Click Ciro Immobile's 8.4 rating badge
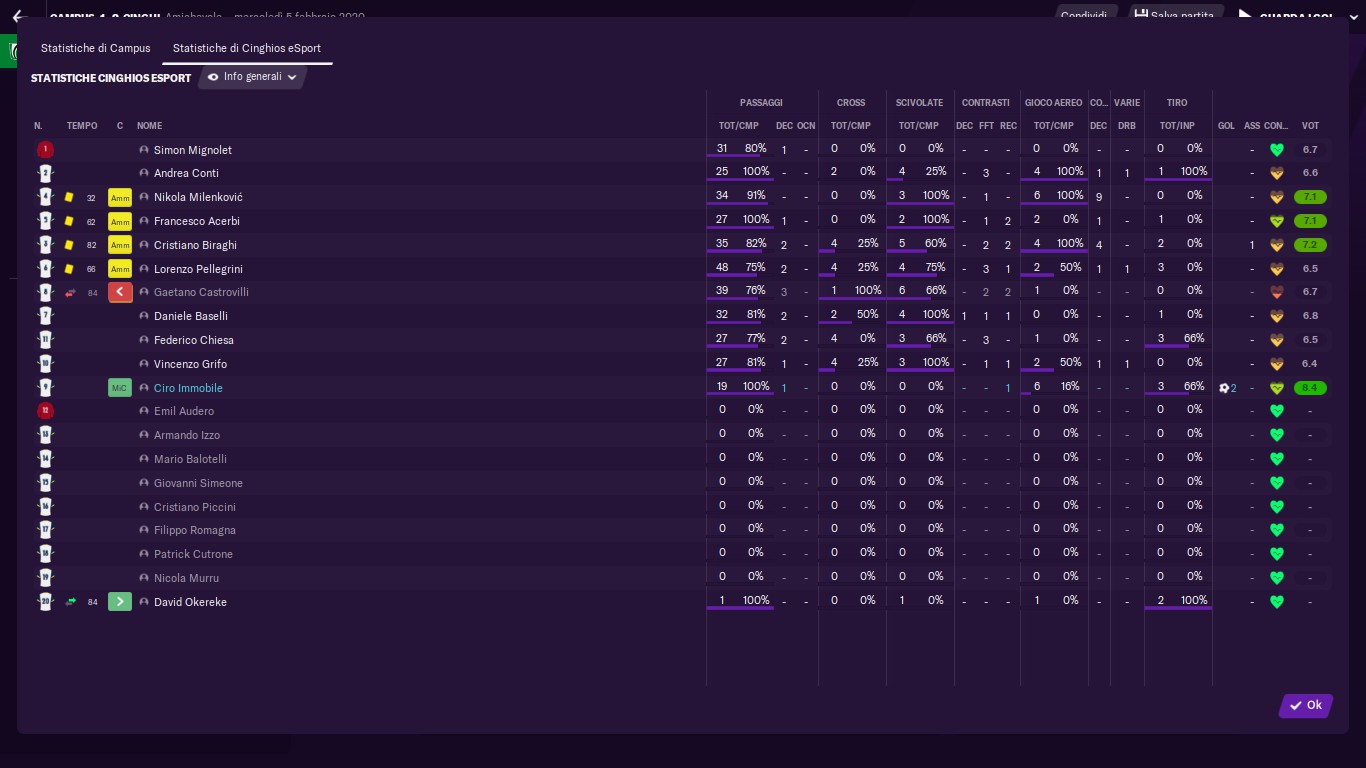Viewport: 1366px width, 768px height. click(1310, 388)
